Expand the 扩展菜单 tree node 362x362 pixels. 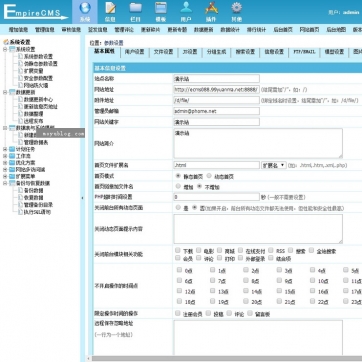(x=5, y=176)
